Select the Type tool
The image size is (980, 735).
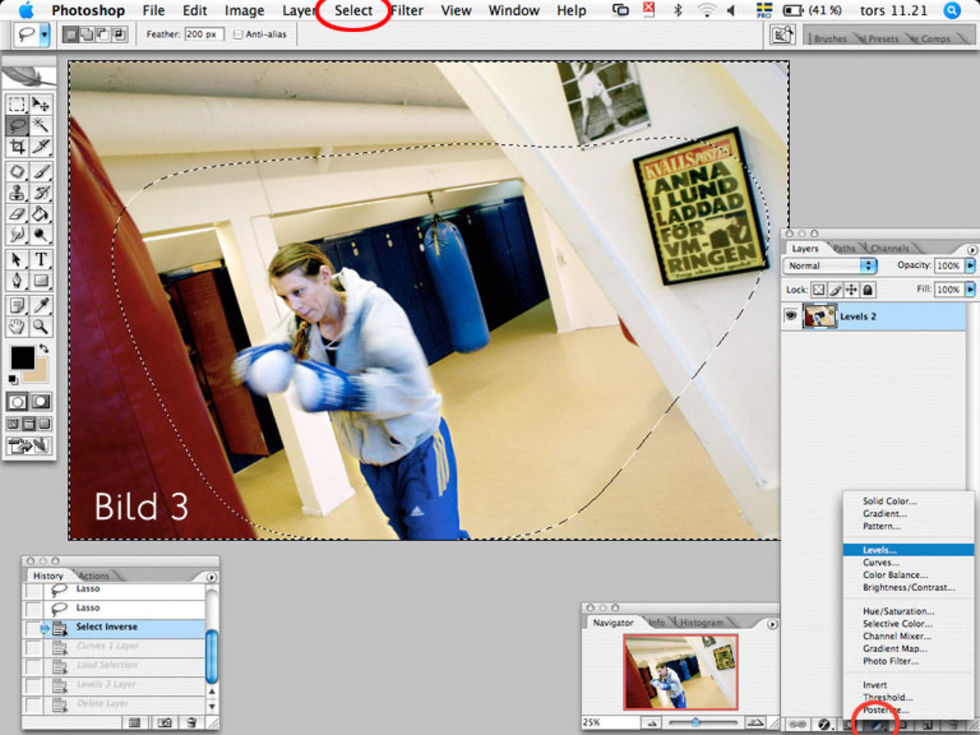41,259
